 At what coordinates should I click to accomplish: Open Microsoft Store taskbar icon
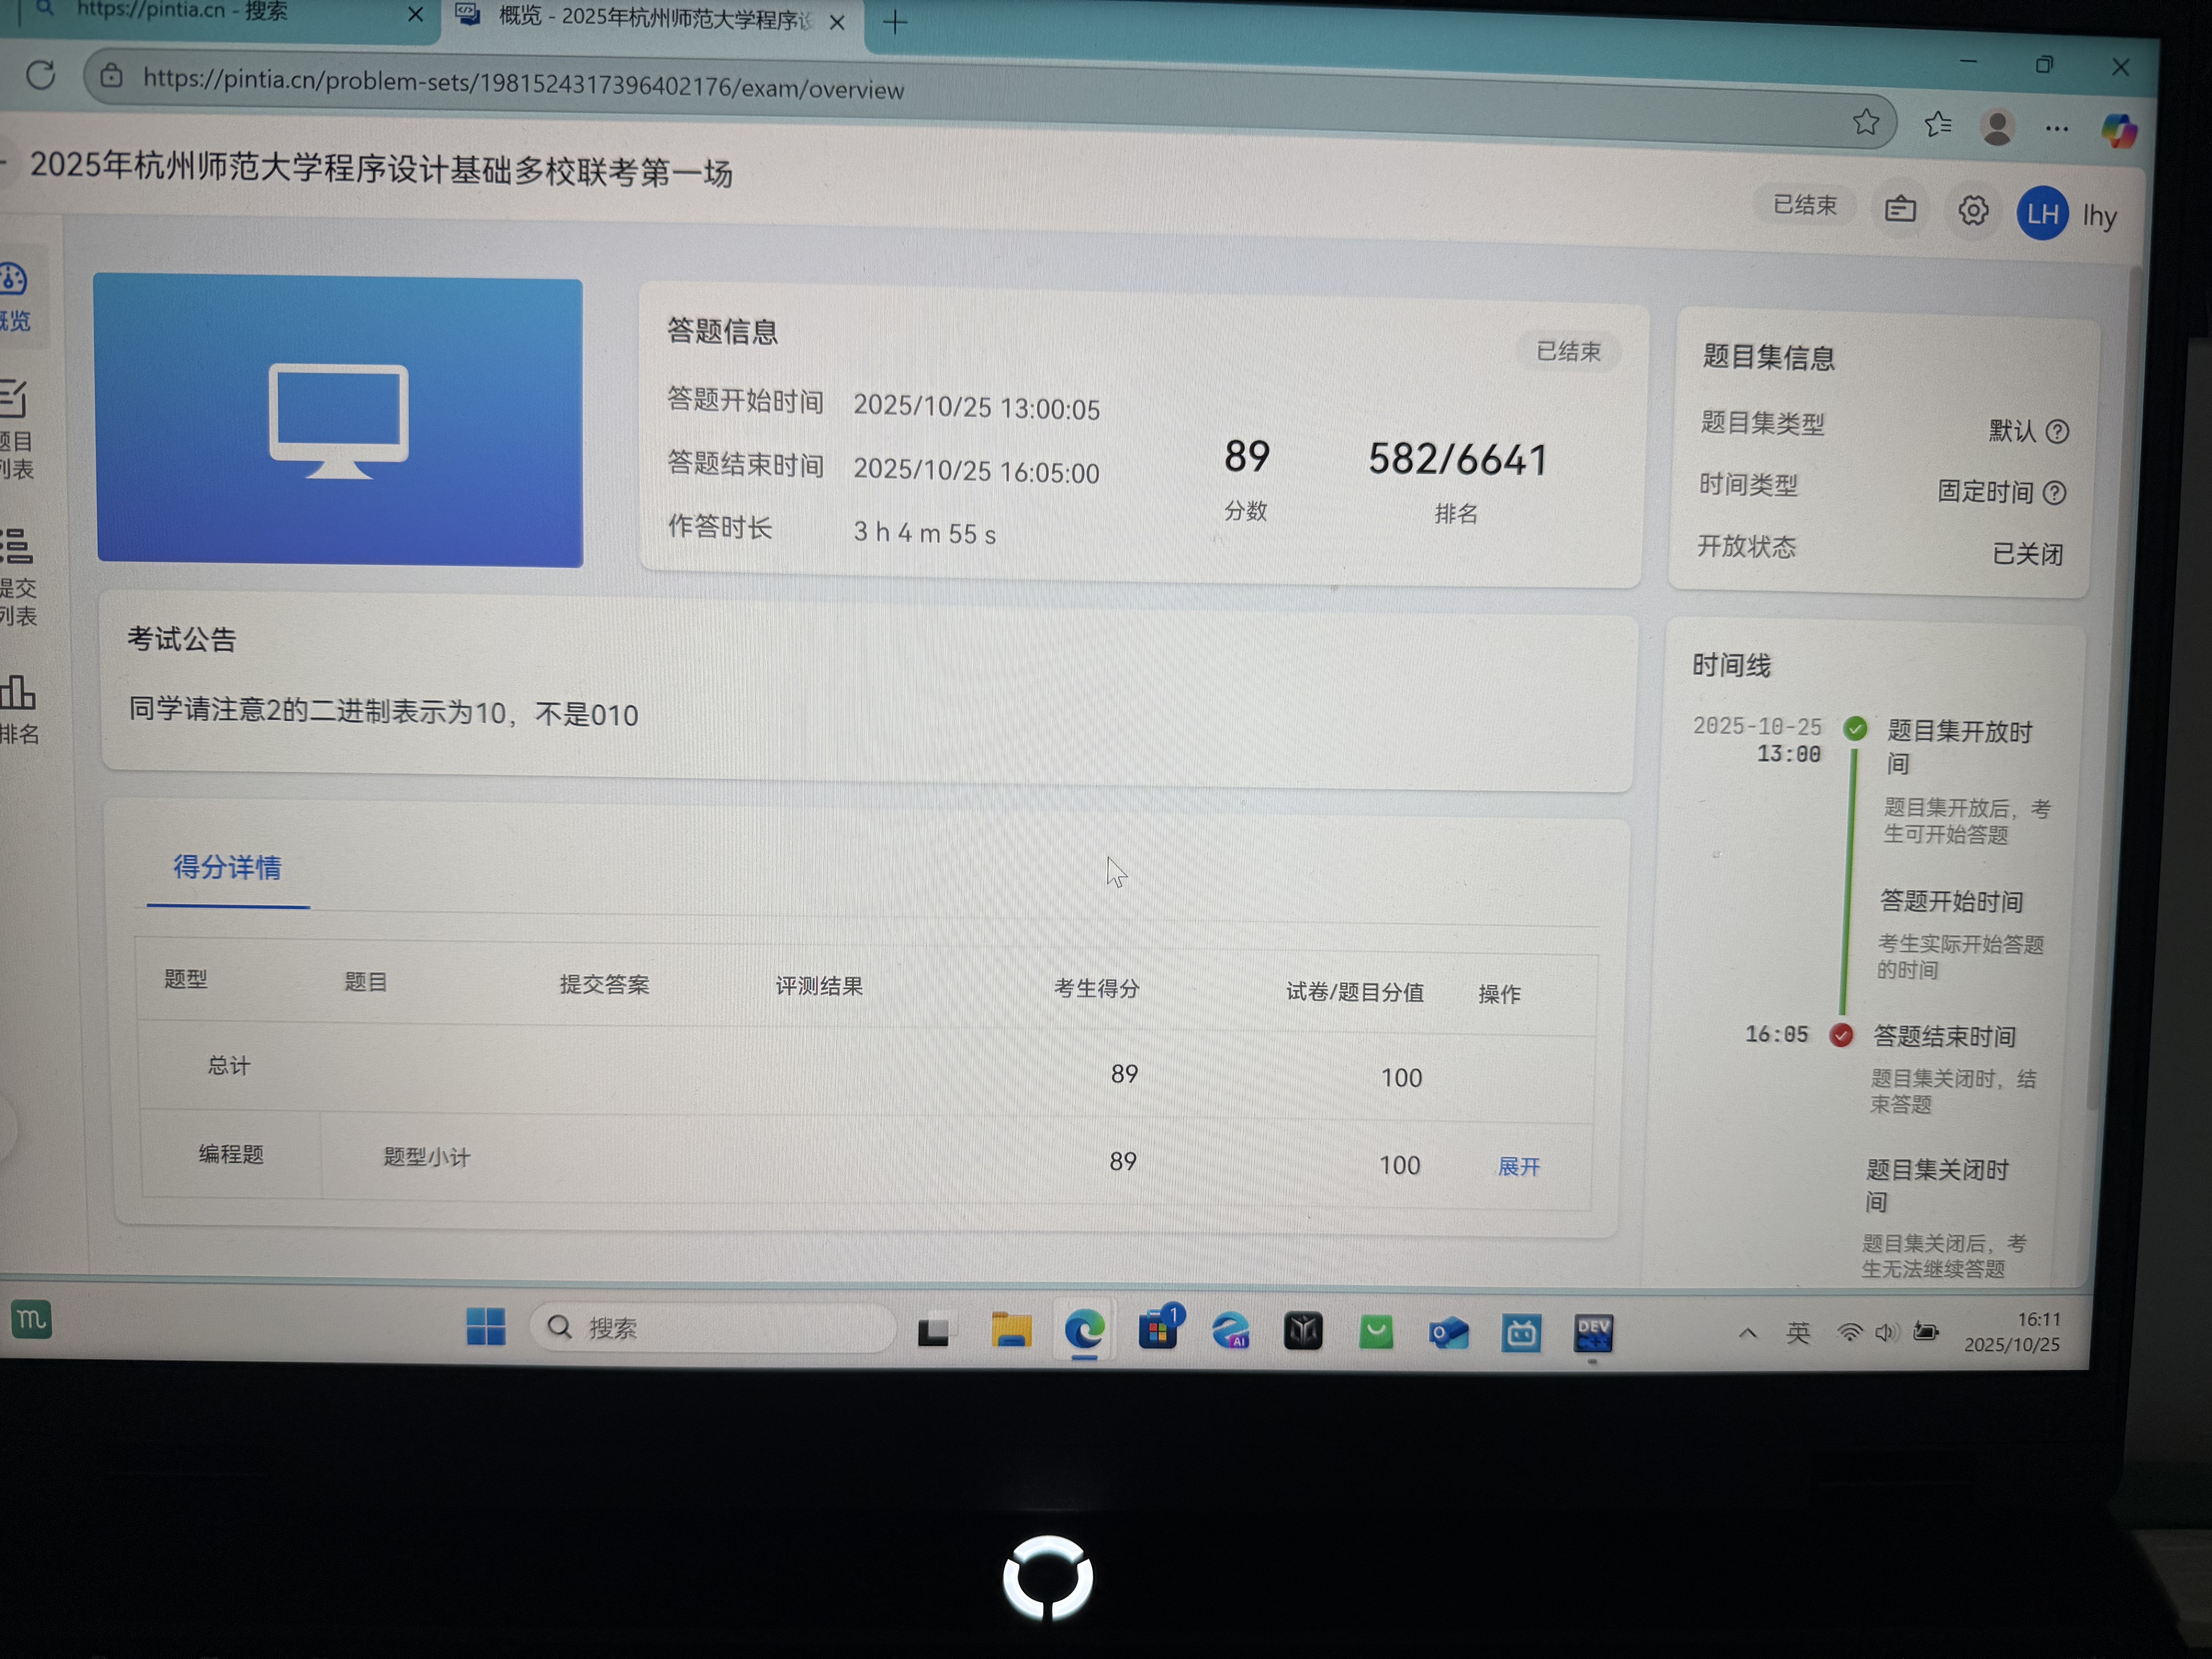[x=1159, y=1330]
